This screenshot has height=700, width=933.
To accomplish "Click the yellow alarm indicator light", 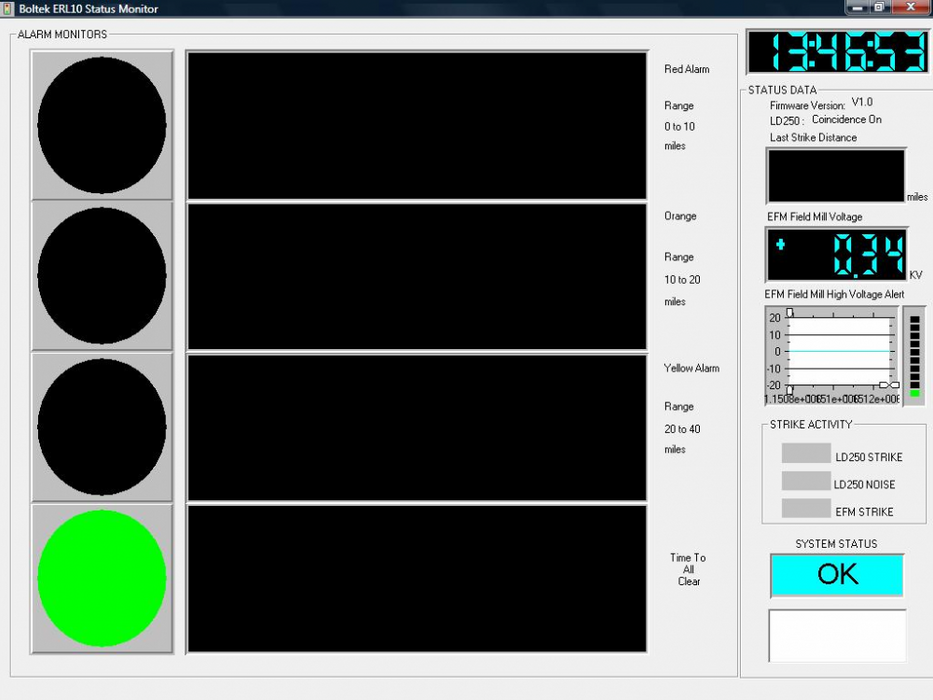I will click(x=102, y=427).
